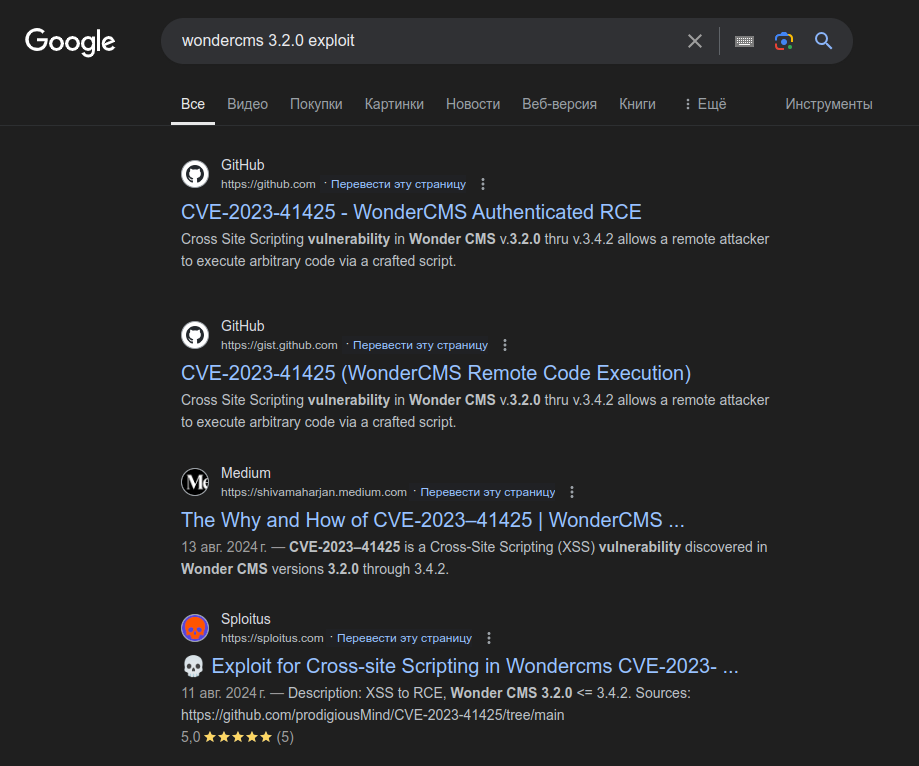Click the https://gist.github.com URL text
The image size is (919, 766).
[x=279, y=345]
